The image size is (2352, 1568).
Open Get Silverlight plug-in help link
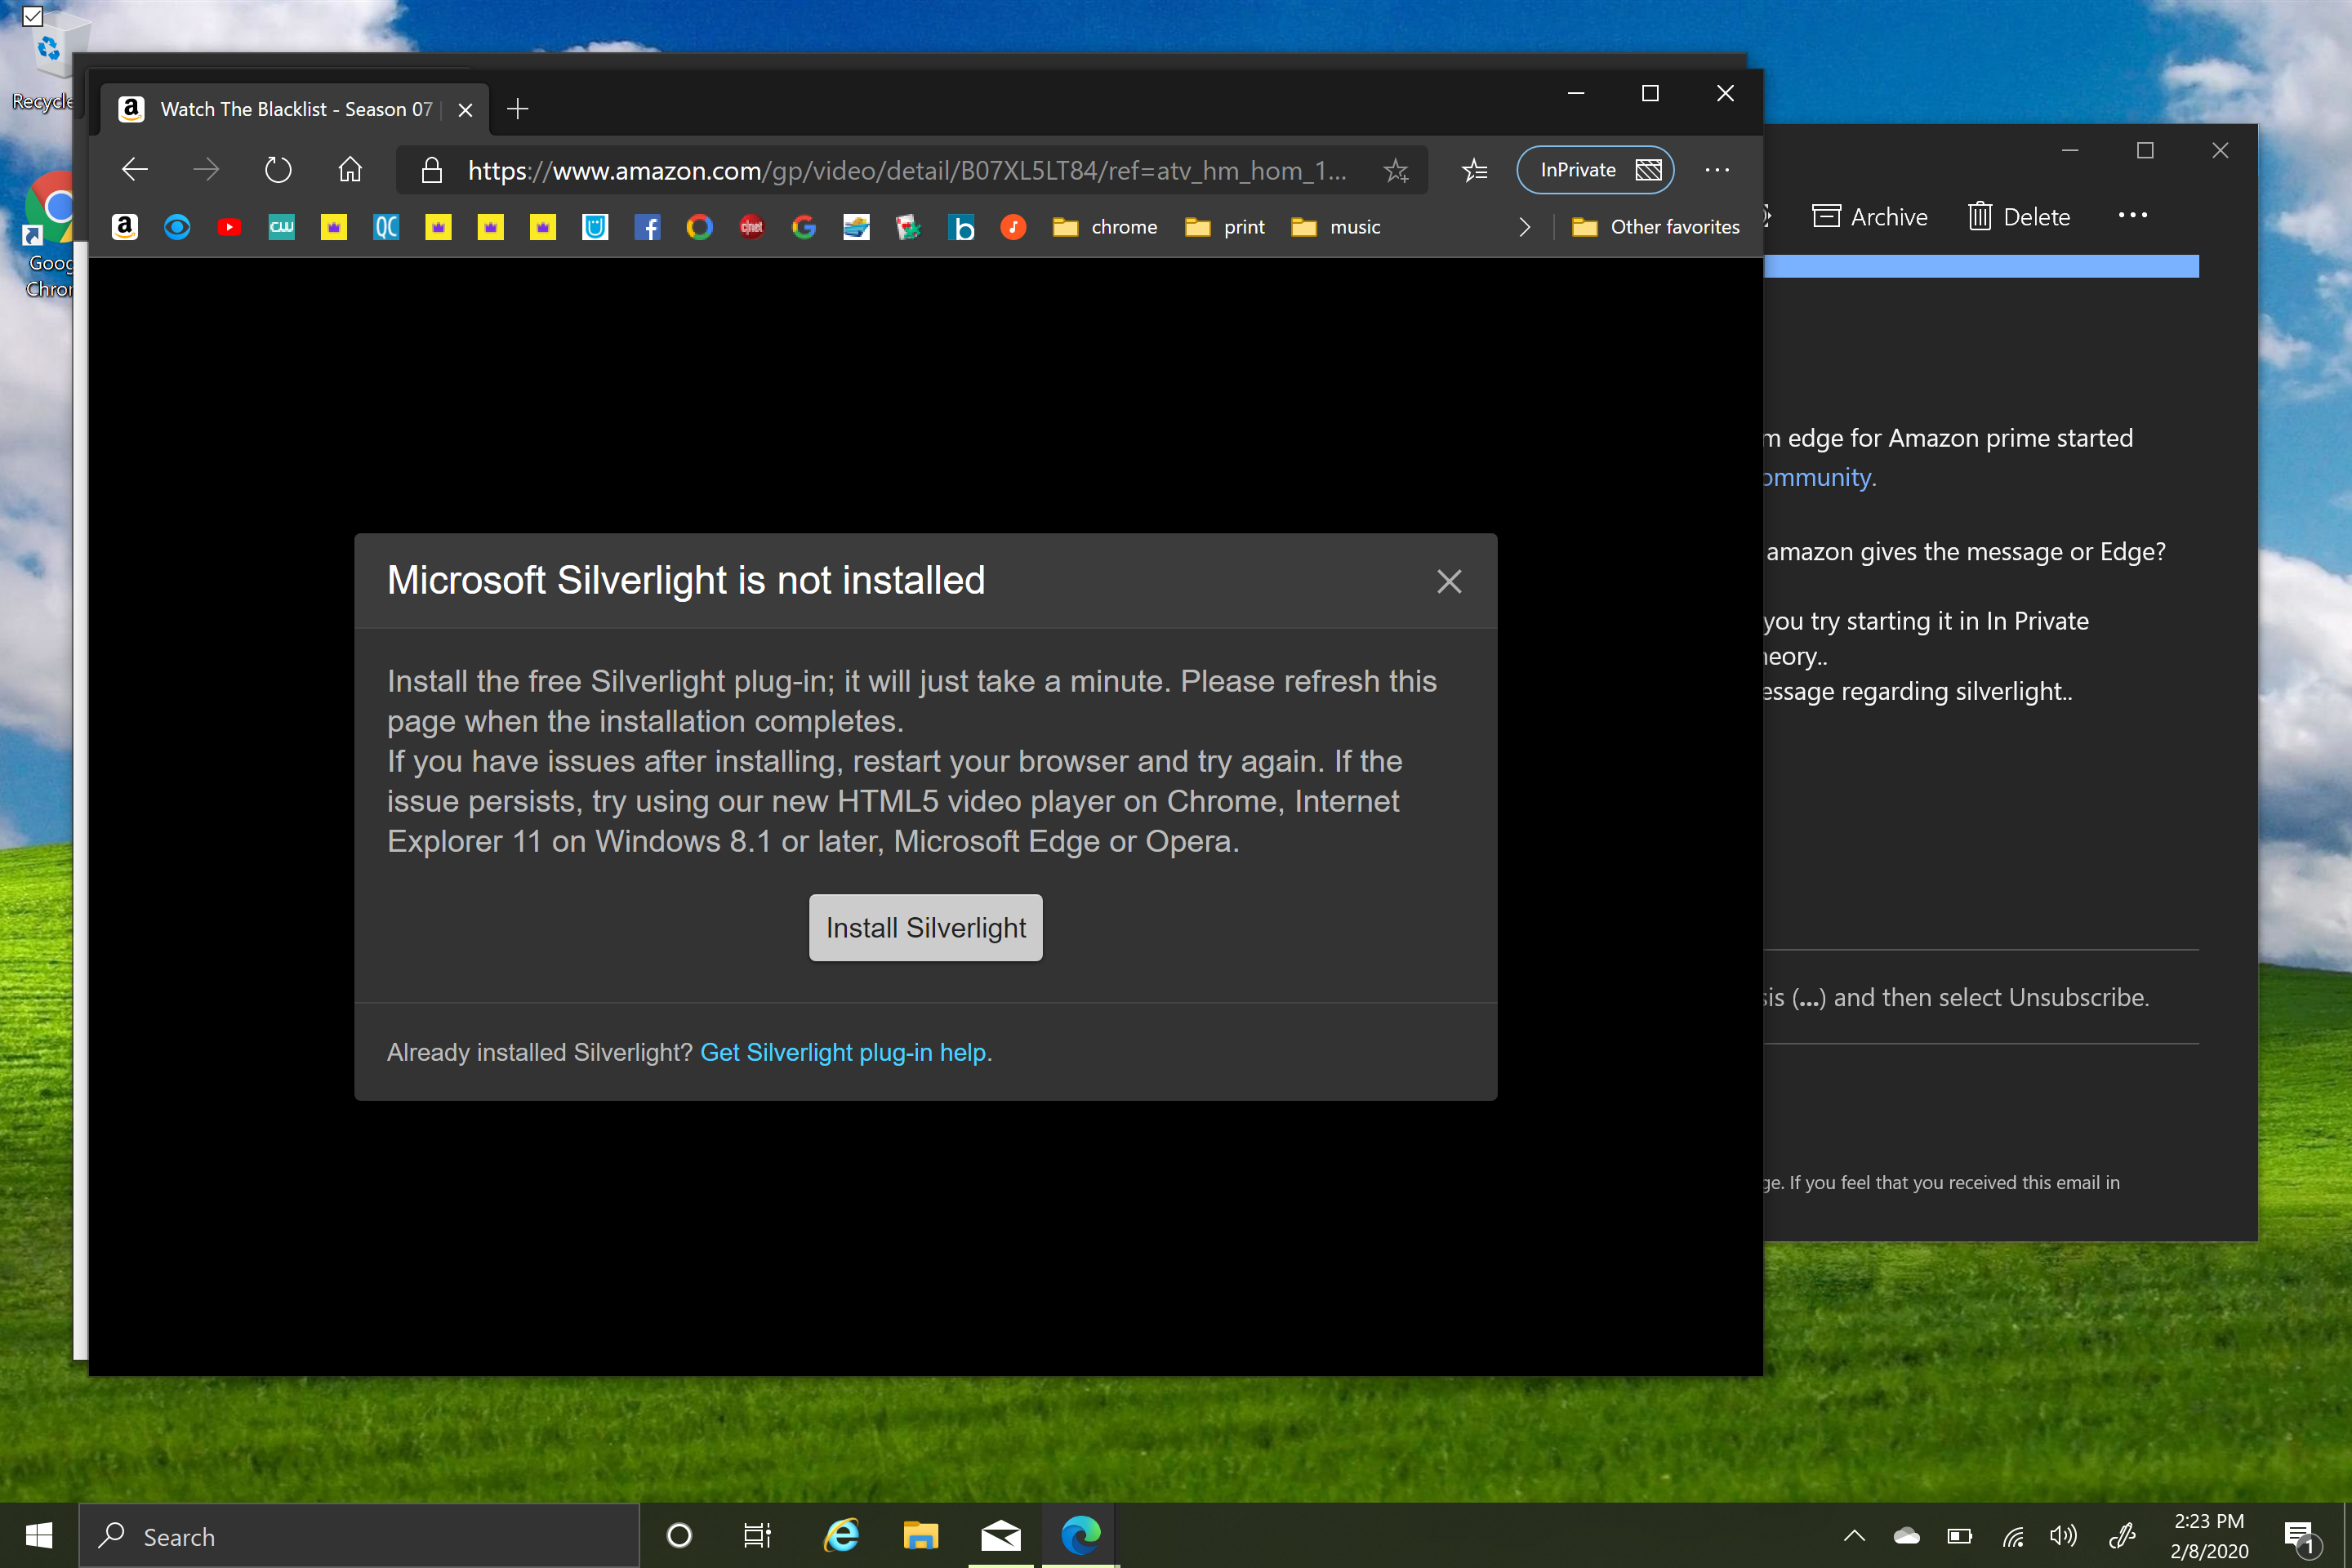point(842,1052)
